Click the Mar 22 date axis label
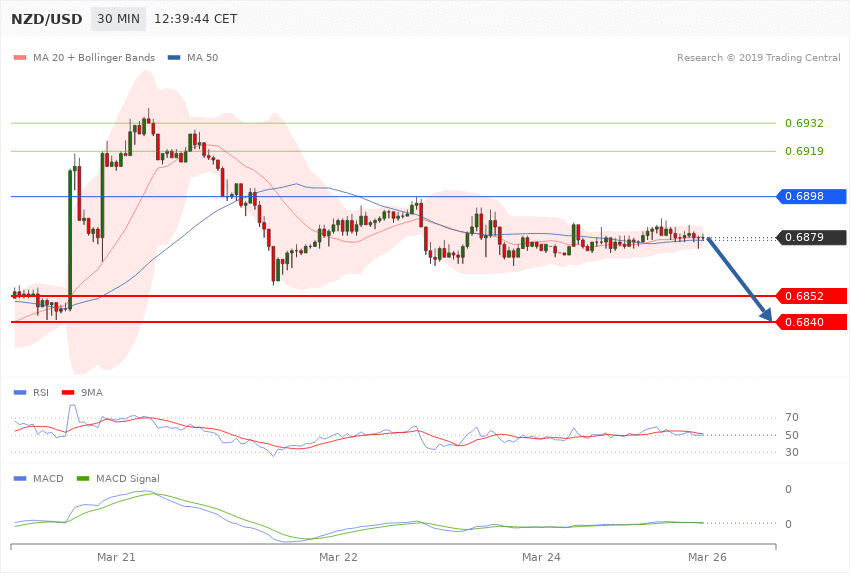The height and width of the screenshot is (576, 850). (x=338, y=557)
